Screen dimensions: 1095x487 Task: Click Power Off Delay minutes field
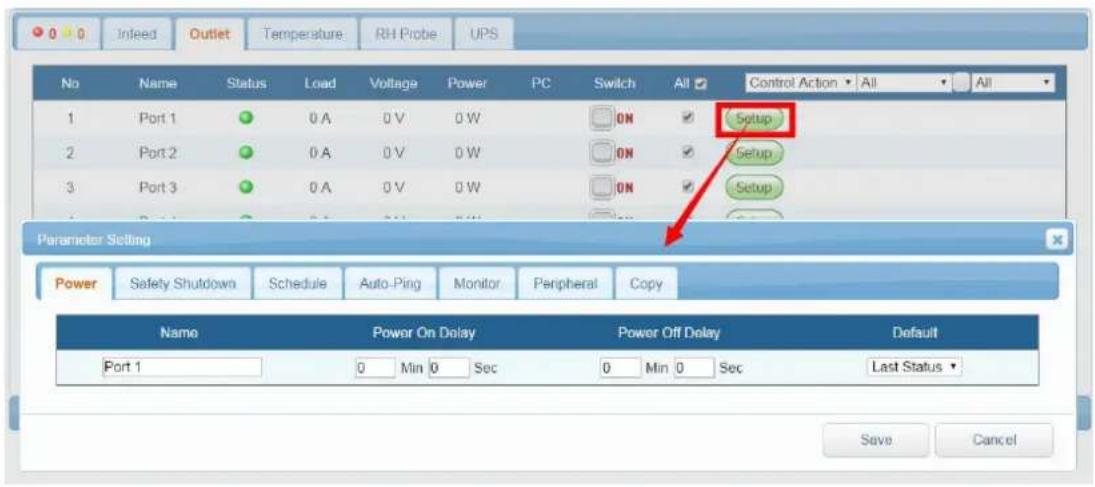point(620,368)
